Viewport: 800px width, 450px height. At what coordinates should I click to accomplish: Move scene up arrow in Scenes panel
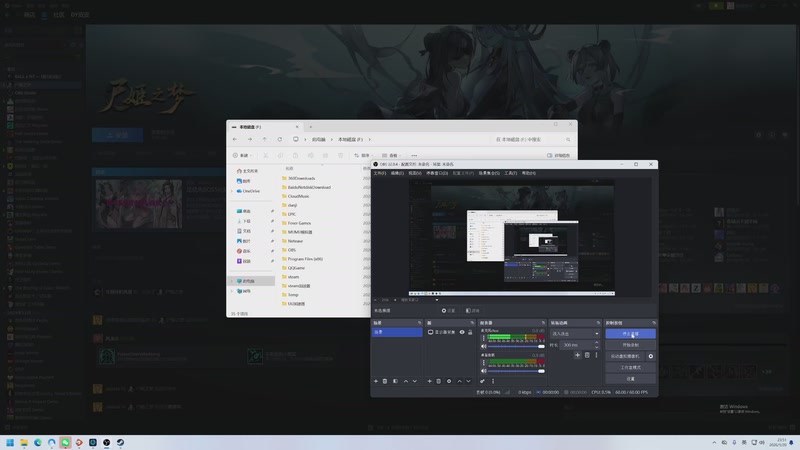(x=406, y=381)
